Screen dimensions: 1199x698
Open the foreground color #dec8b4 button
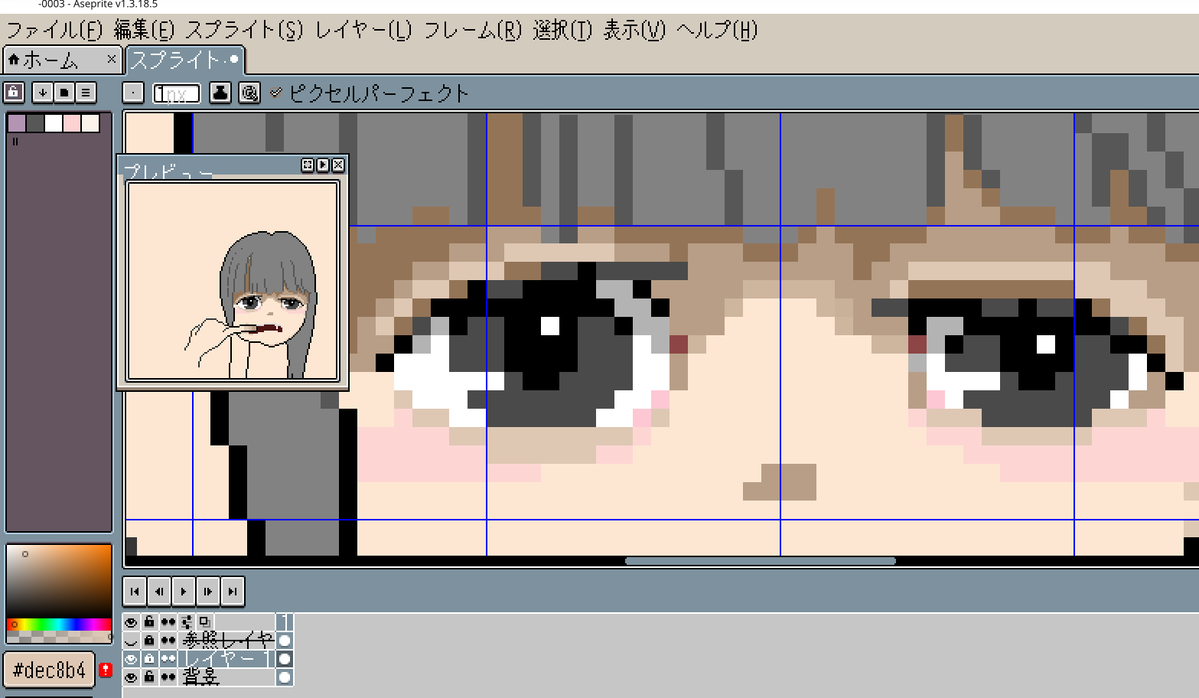click(x=49, y=670)
